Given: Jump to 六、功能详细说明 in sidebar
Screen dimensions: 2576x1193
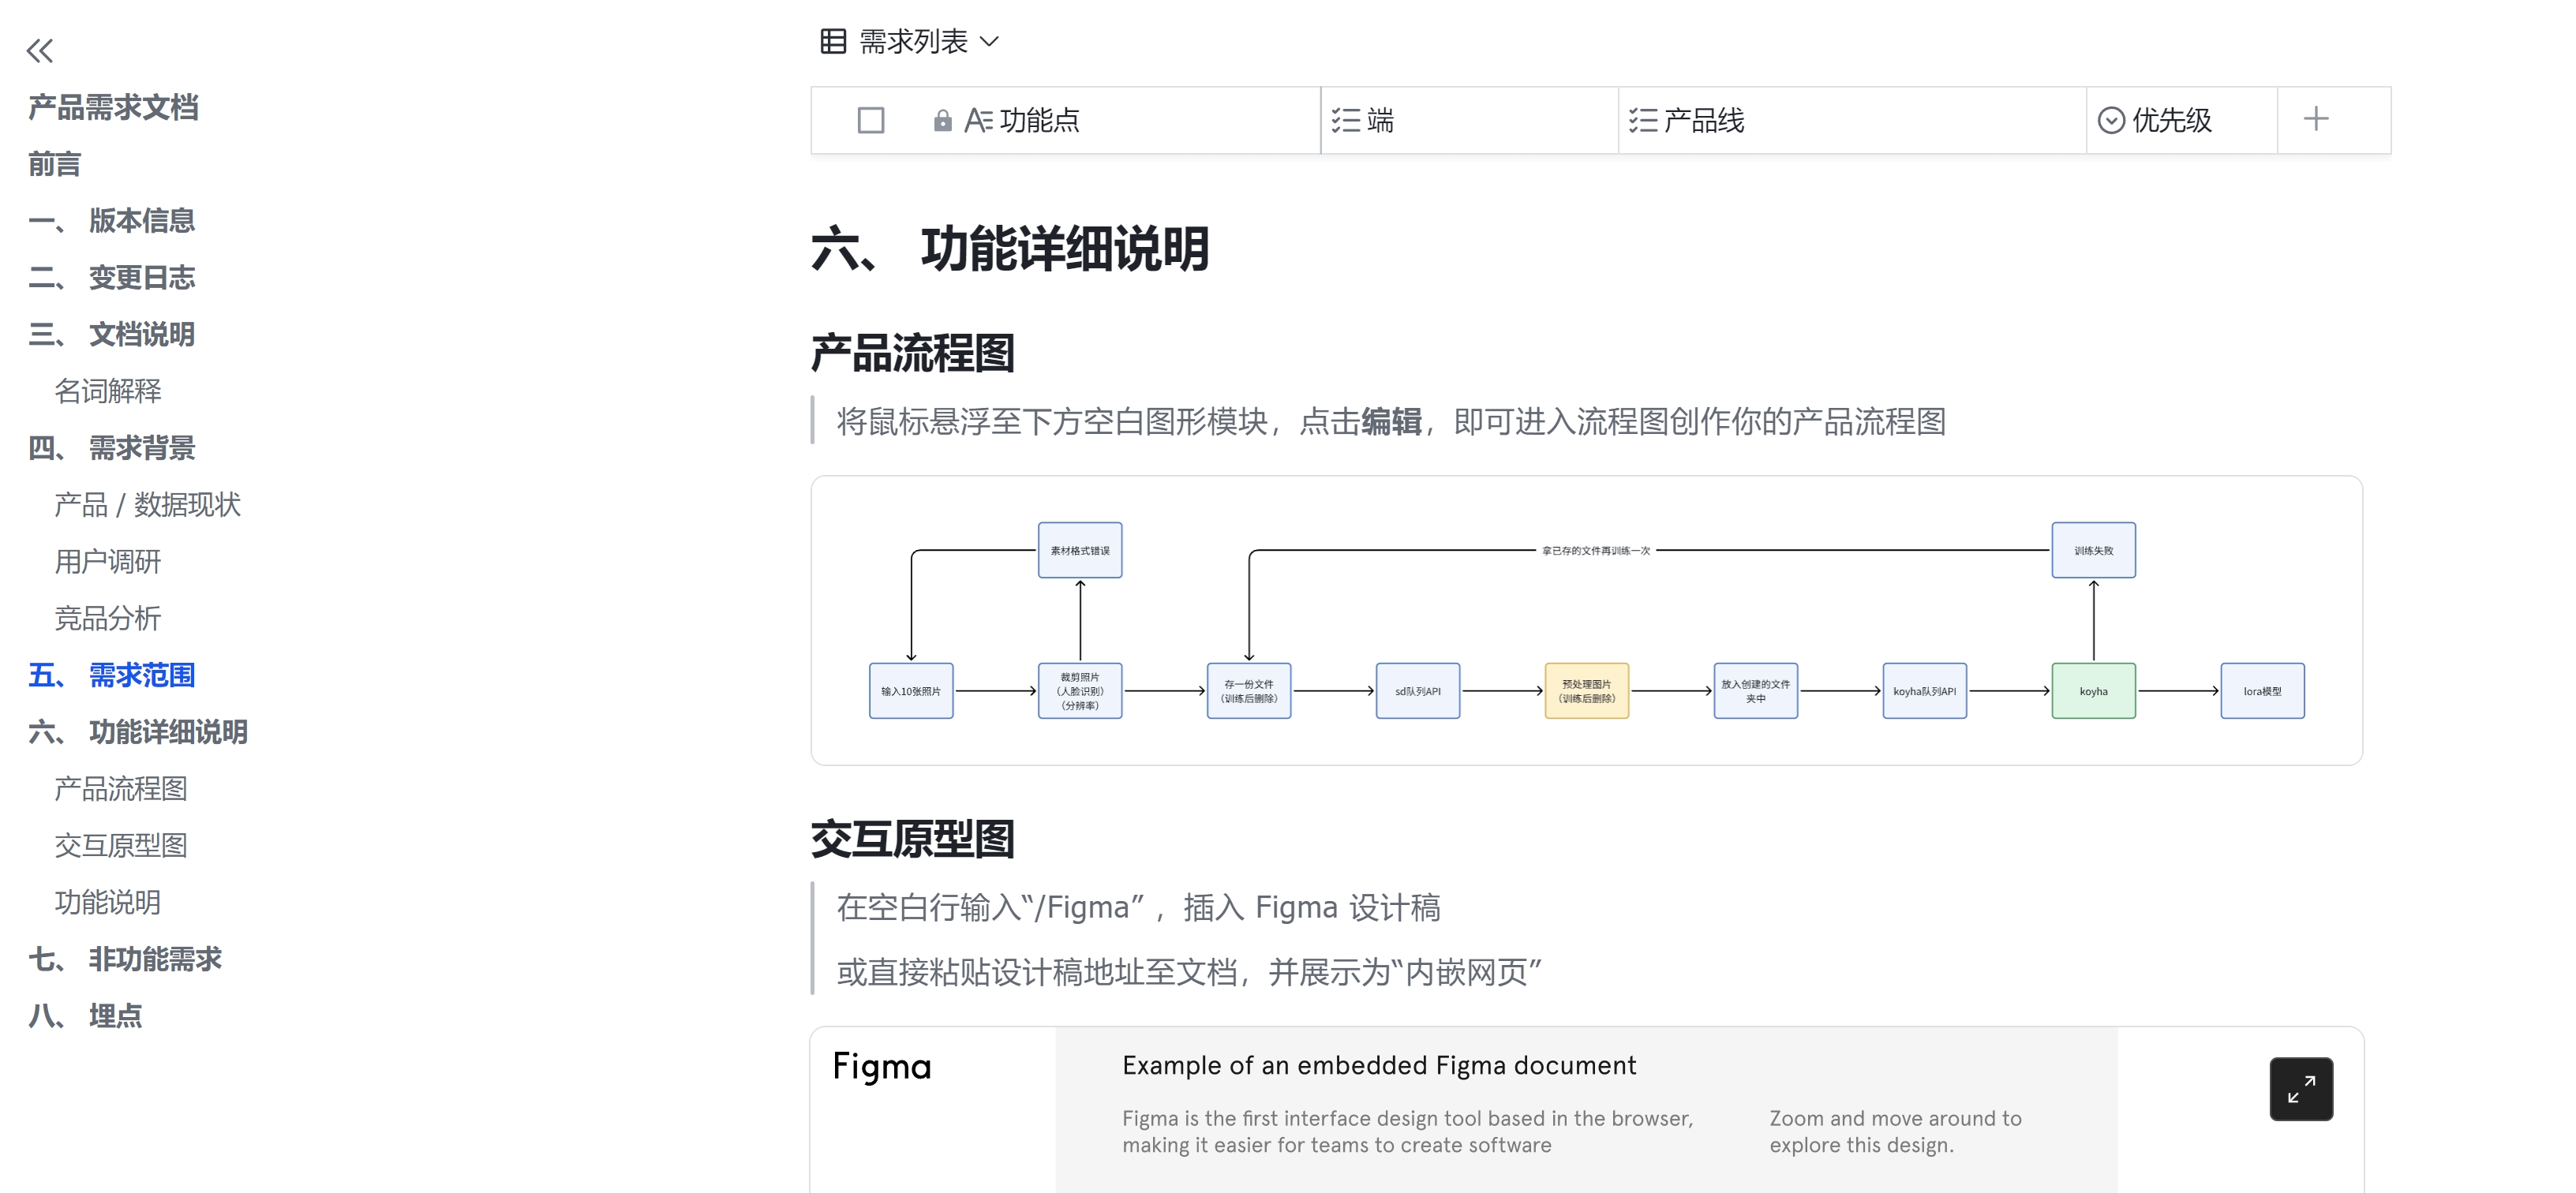Looking at the screenshot, I should click(138, 732).
